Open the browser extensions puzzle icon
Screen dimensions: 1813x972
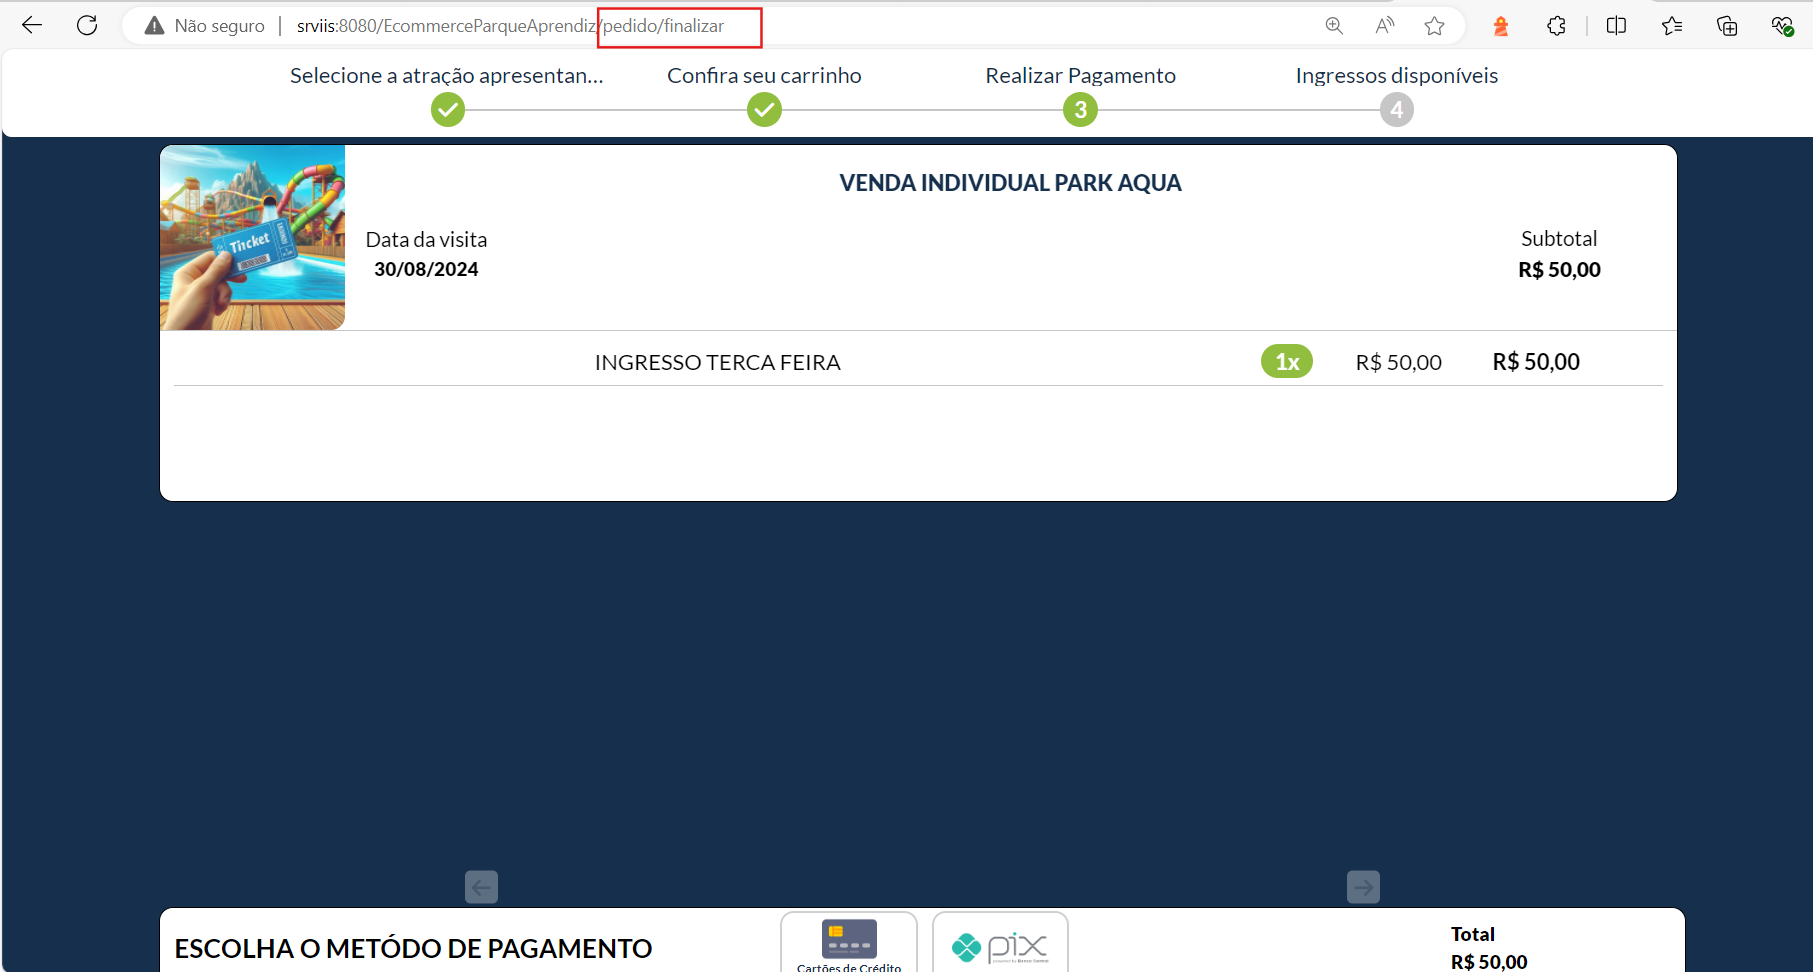coord(1556,26)
